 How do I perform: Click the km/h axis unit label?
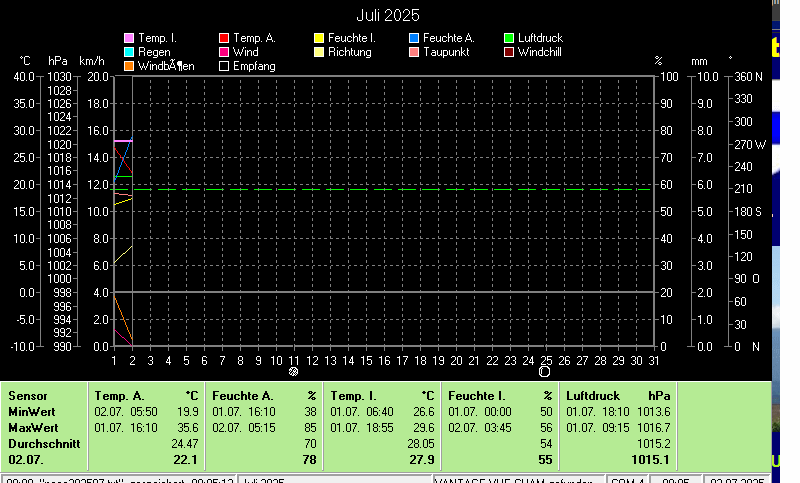pyautogui.click(x=92, y=61)
